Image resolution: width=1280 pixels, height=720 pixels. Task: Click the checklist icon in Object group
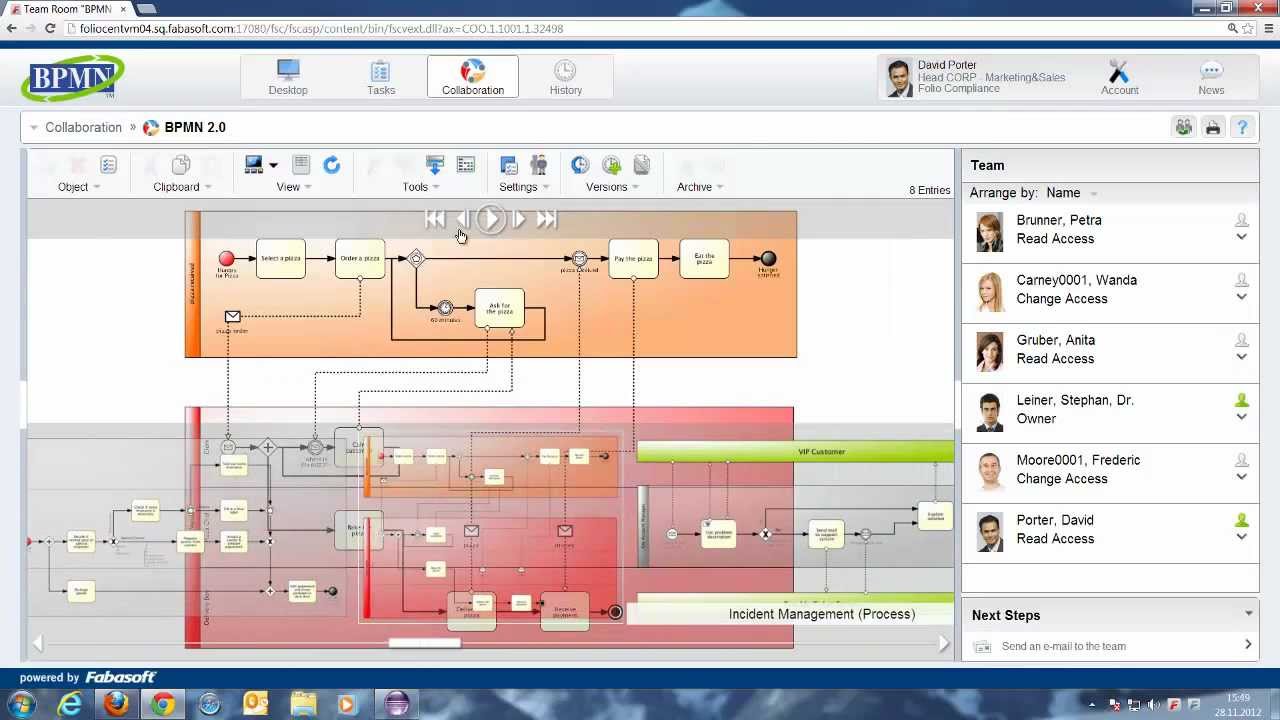tap(108, 164)
